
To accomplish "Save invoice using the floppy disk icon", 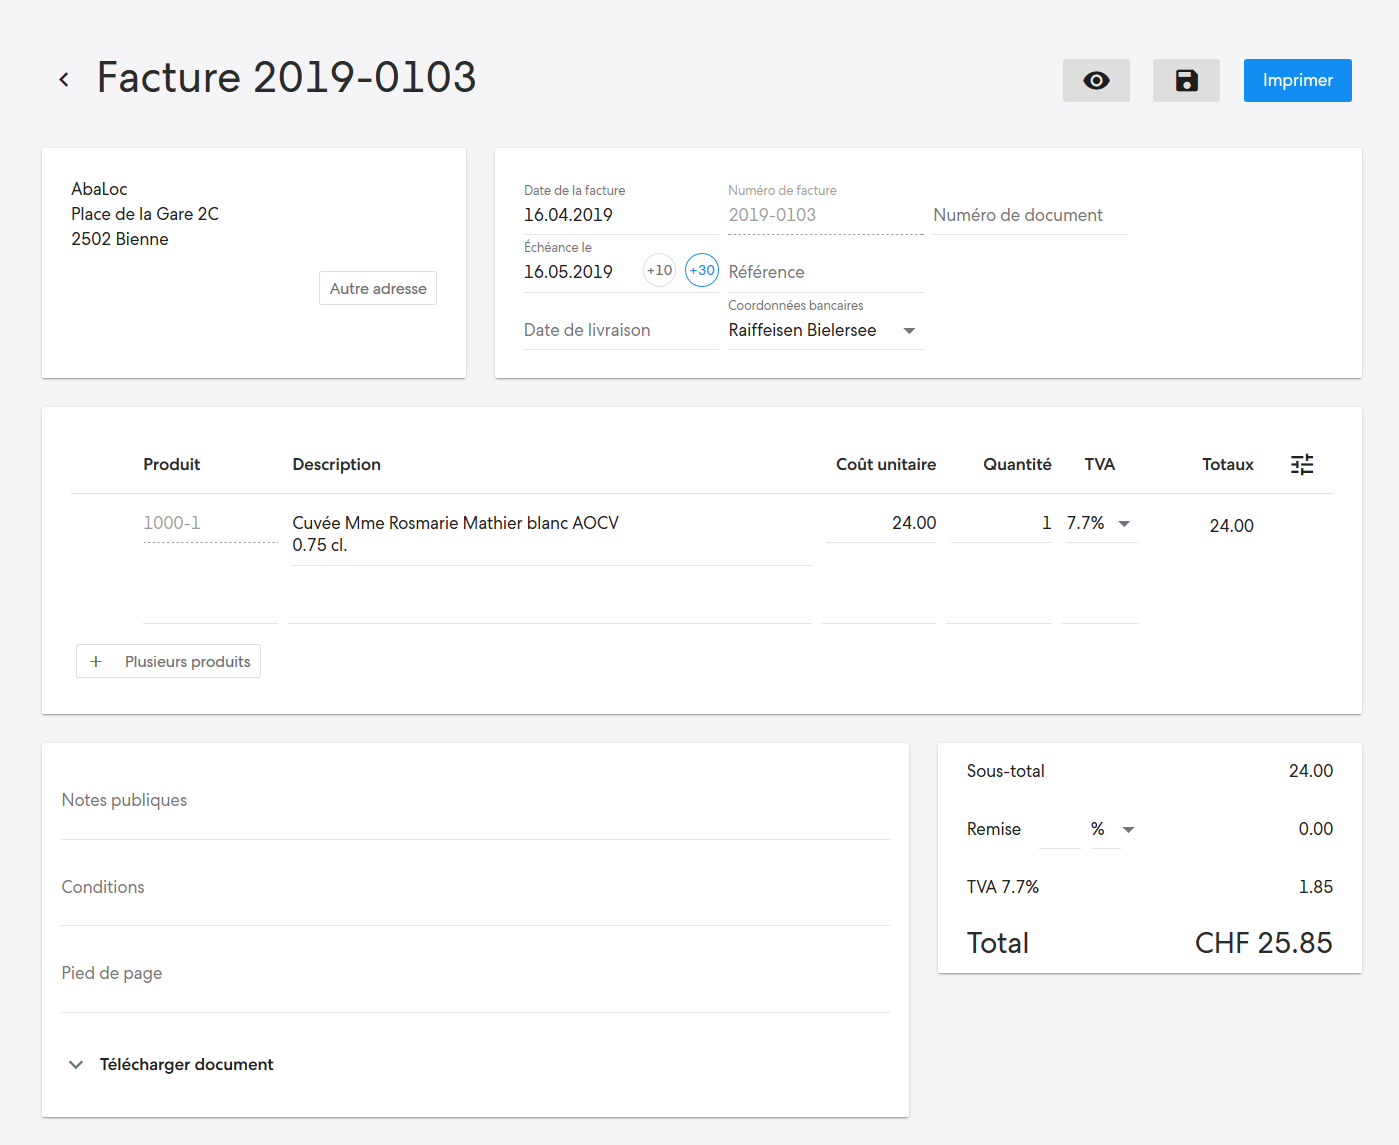I will tap(1186, 80).
